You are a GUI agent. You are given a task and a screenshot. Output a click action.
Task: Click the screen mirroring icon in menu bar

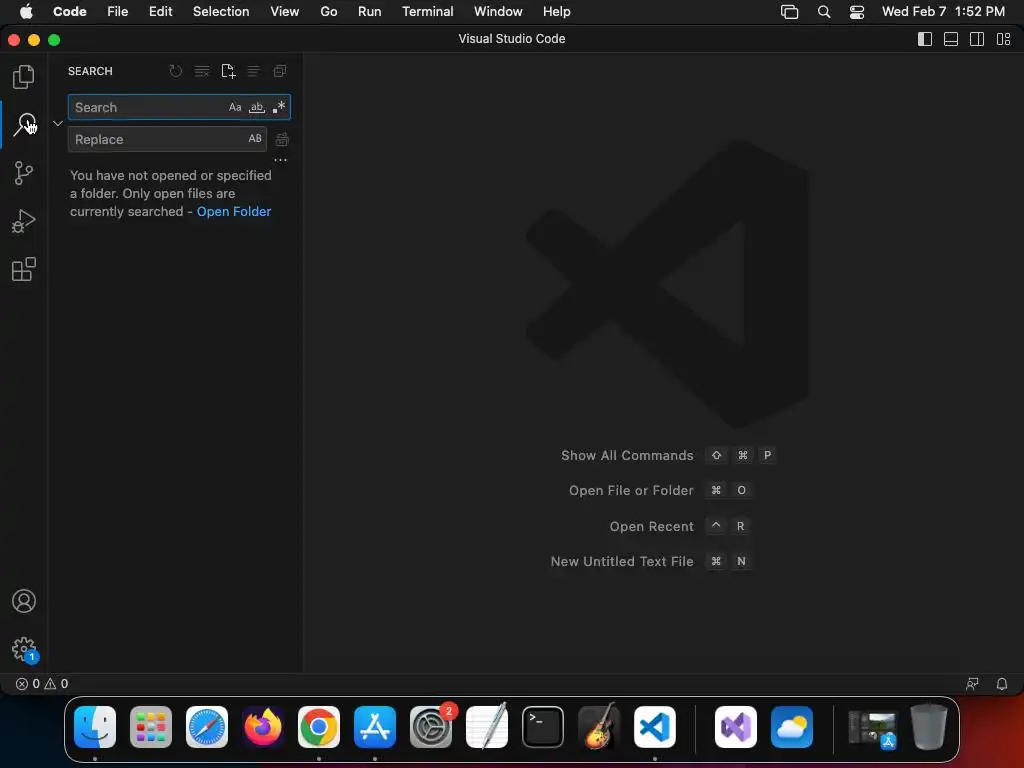click(790, 12)
